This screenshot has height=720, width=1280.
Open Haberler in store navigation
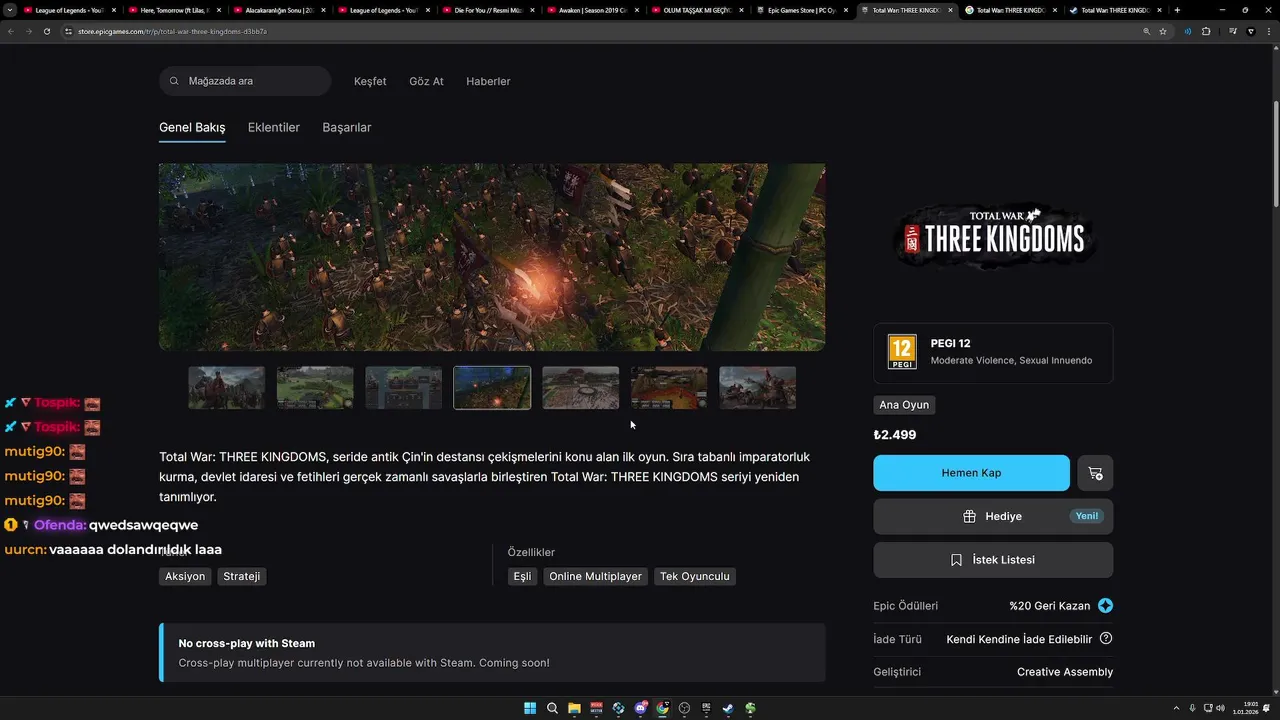(x=488, y=81)
